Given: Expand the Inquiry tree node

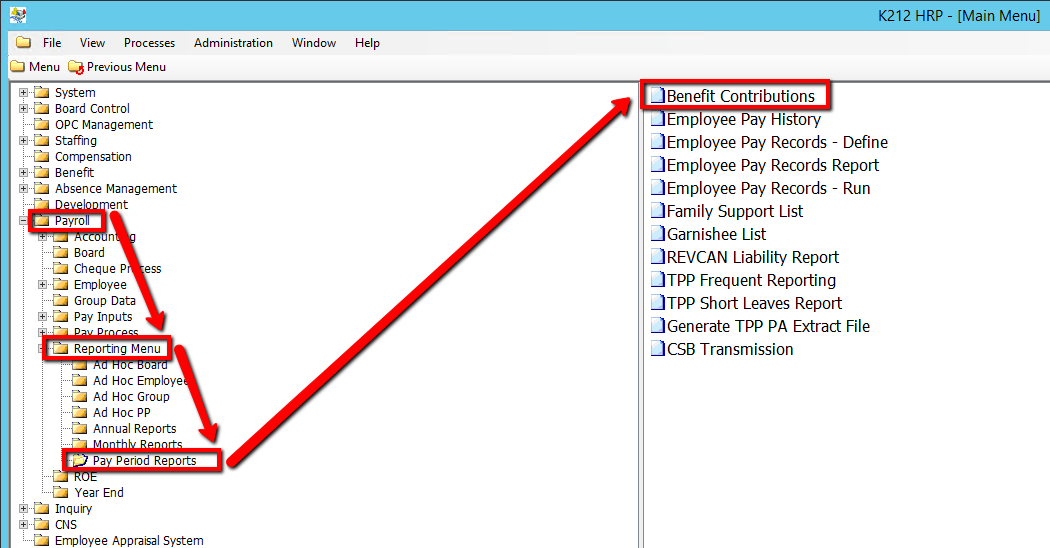Looking at the screenshot, I should pos(24,509).
